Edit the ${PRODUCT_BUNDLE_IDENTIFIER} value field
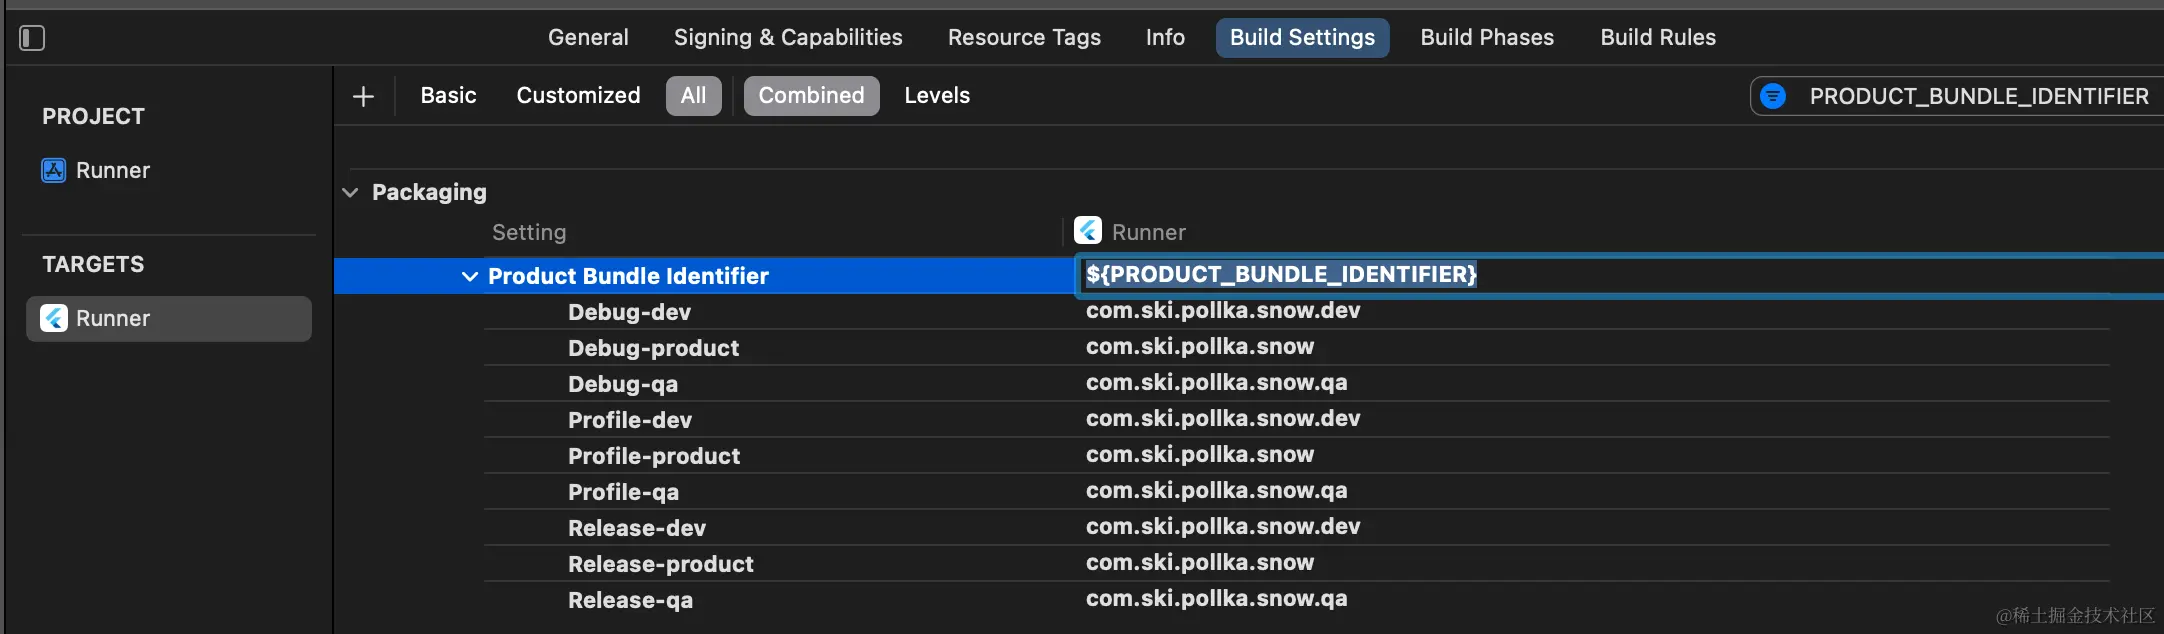The image size is (2164, 634). click(x=1281, y=275)
